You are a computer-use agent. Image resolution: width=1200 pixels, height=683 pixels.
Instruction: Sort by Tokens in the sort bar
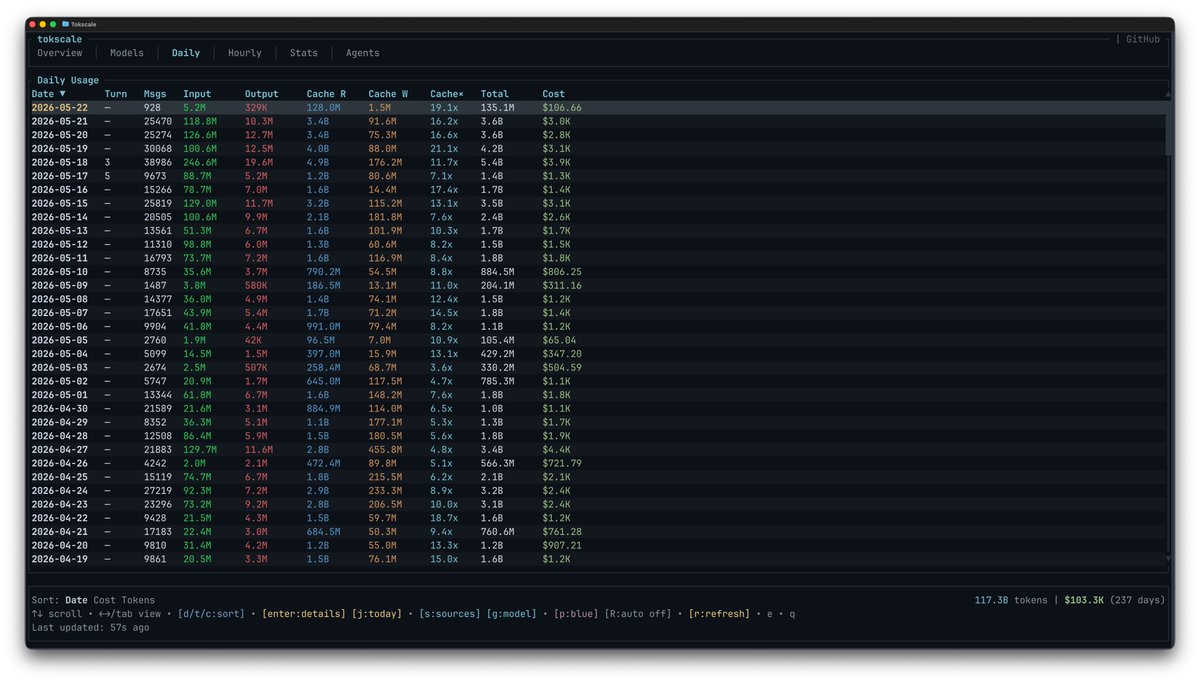pos(139,600)
